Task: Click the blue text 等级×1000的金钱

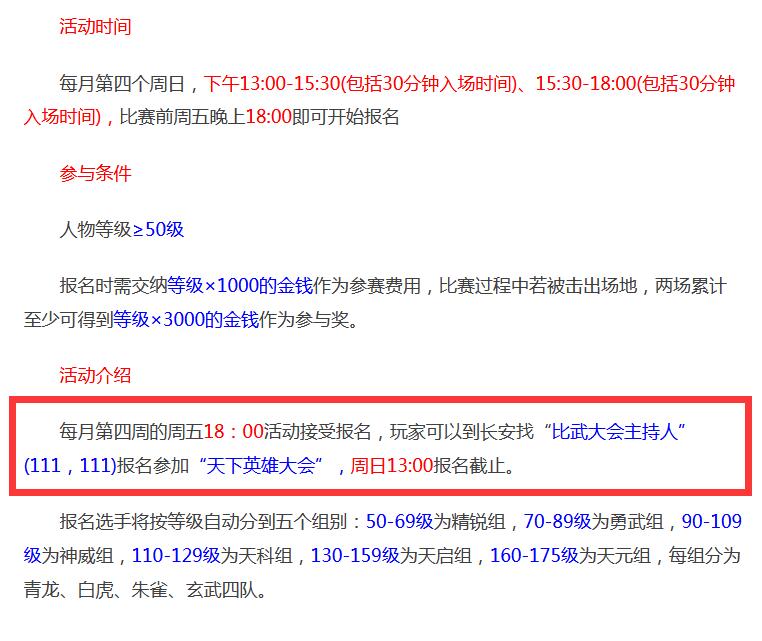Action: coord(240,285)
